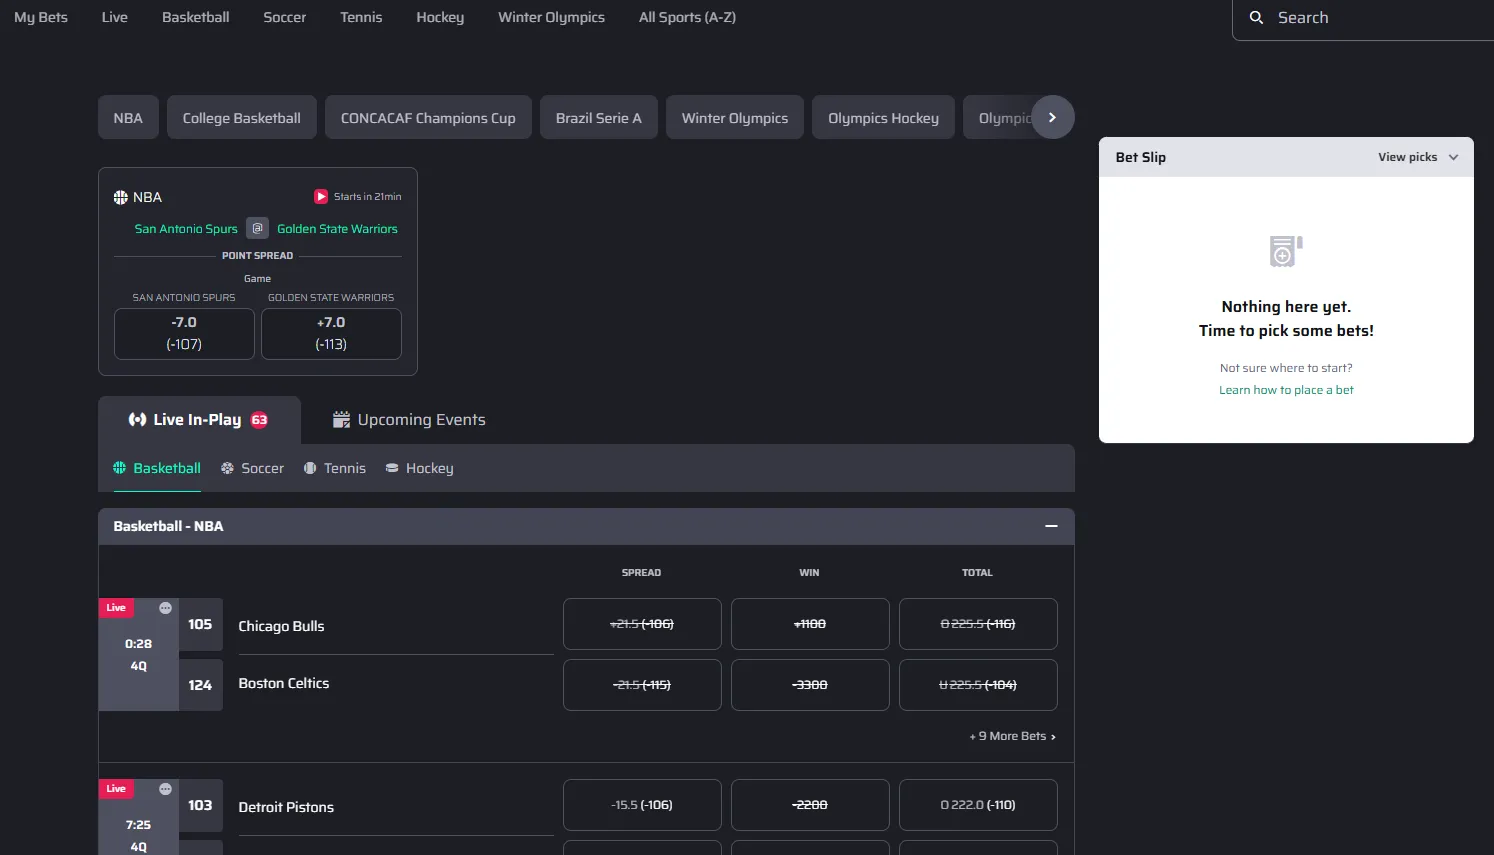Click the NBA basketball icon in featured card
Viewport: 1494px width, 855px height.
[121, 197]
